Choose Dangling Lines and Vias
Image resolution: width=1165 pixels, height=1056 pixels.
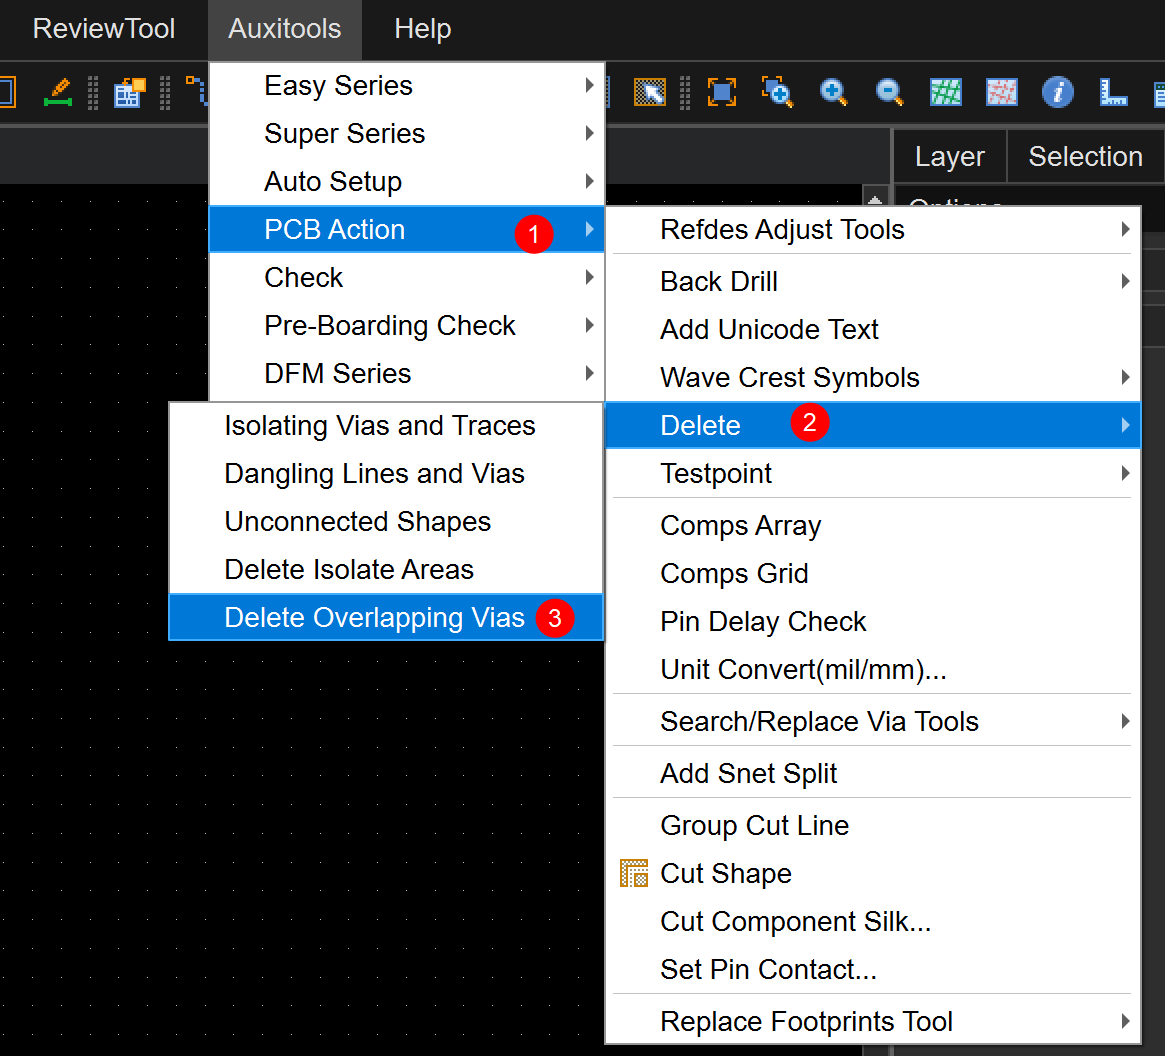point(374,473)
